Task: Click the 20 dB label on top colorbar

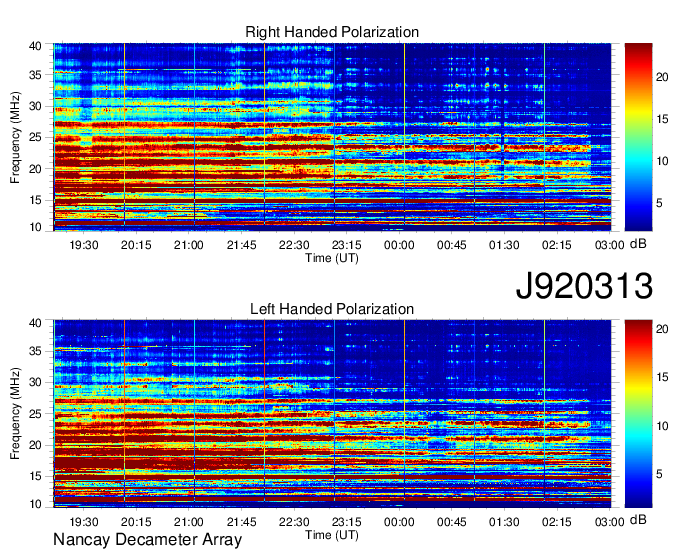Action: point(662,77)
